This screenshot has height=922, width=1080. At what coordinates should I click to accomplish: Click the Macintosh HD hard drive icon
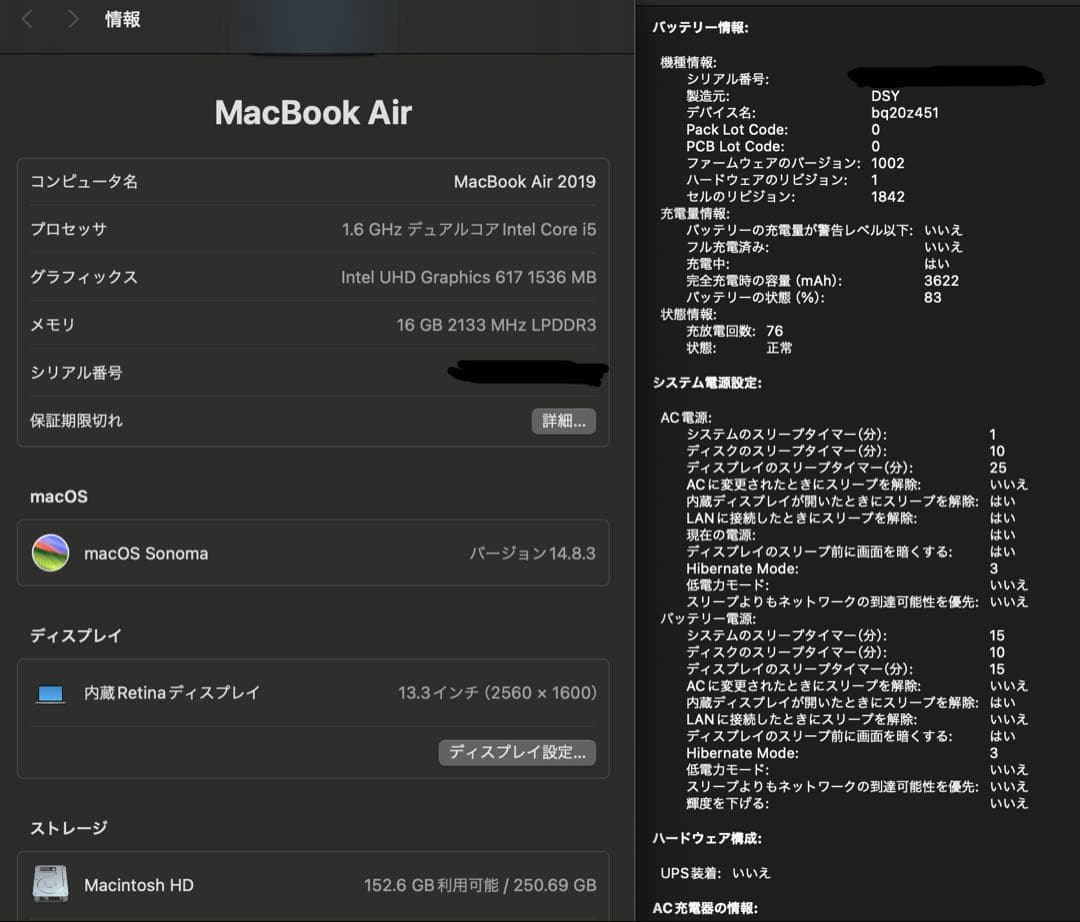coord(48,885)
